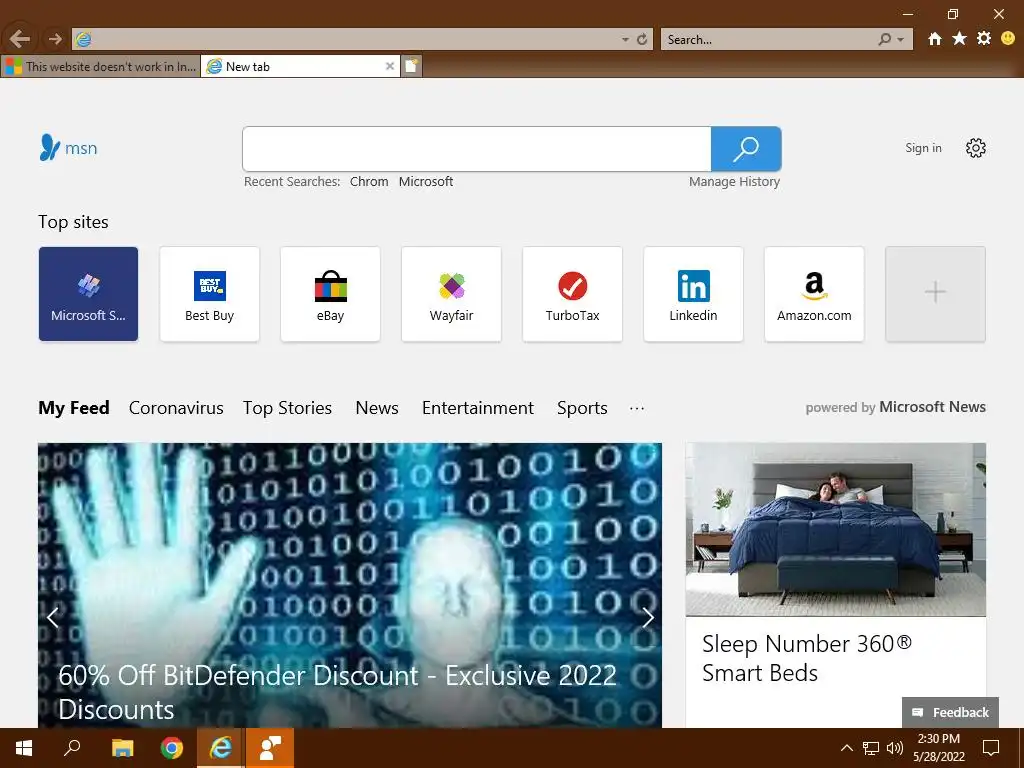The image size is (1024, 768).
Task: Click the msn logo
Action: (x=69, y=148)
